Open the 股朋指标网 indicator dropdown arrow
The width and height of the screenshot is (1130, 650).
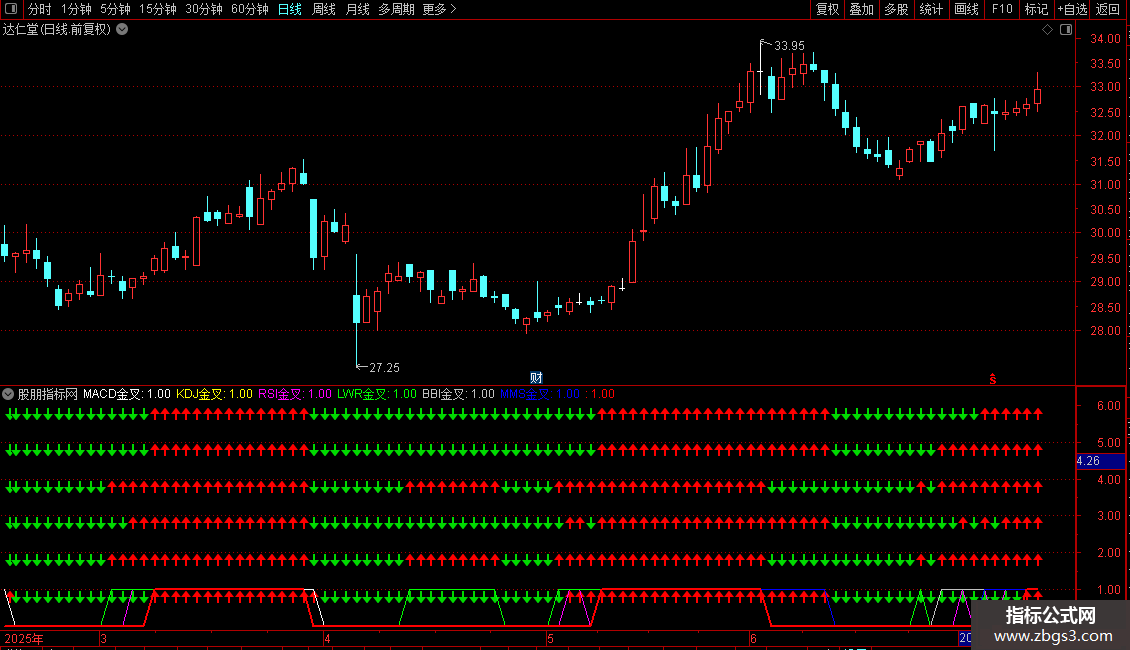tap(8, 394)
